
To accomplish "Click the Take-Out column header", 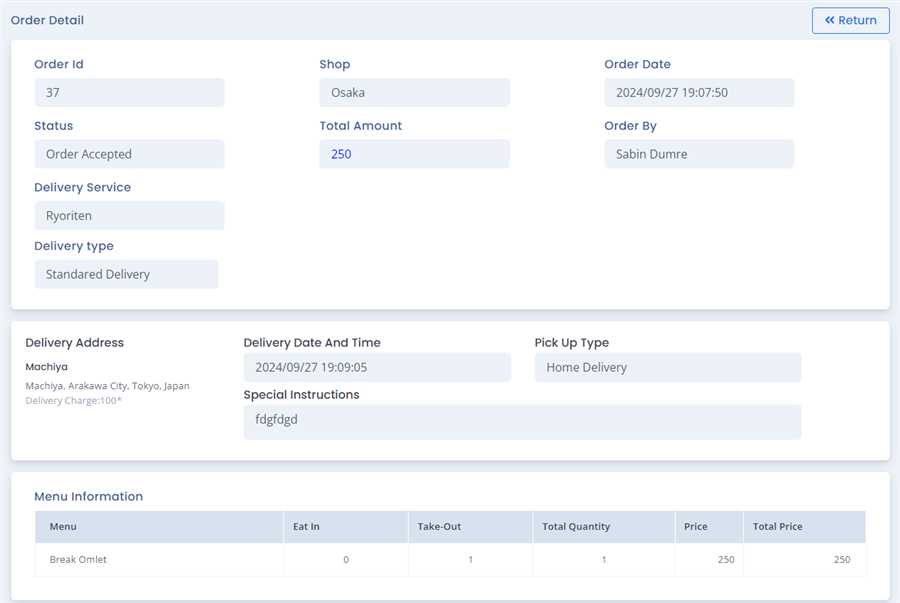I will click(439, 527).
